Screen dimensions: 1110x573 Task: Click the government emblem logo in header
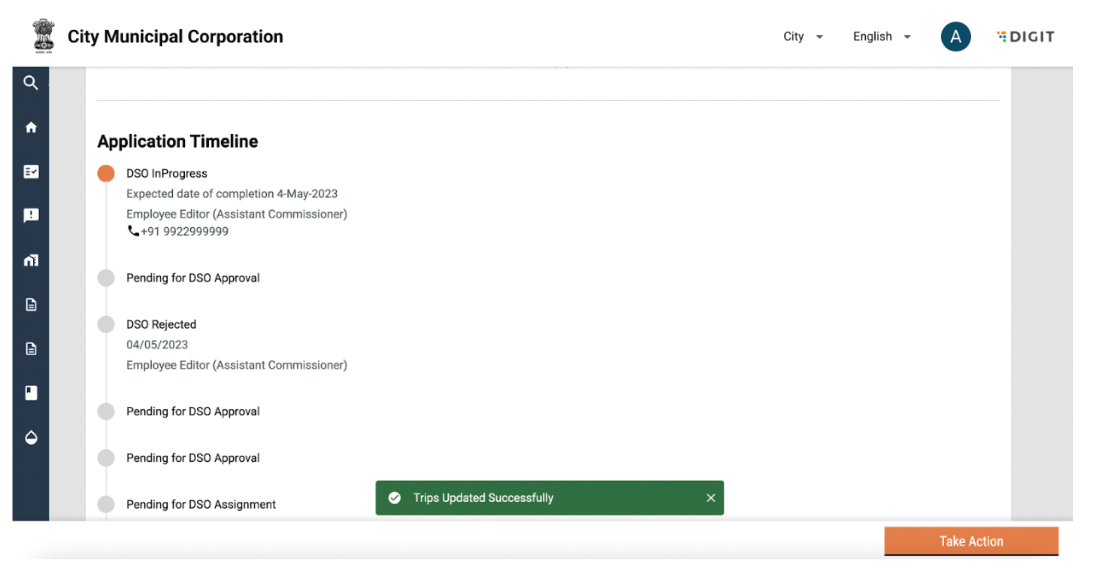pyautogui.click(x=44, y=36)
